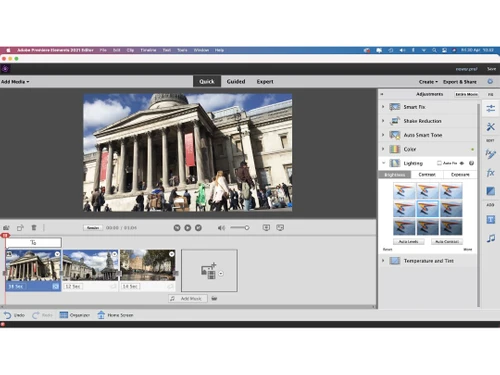Click the Color adjustment icon
The height and width of the screenshot is (375, 500).
395,149
